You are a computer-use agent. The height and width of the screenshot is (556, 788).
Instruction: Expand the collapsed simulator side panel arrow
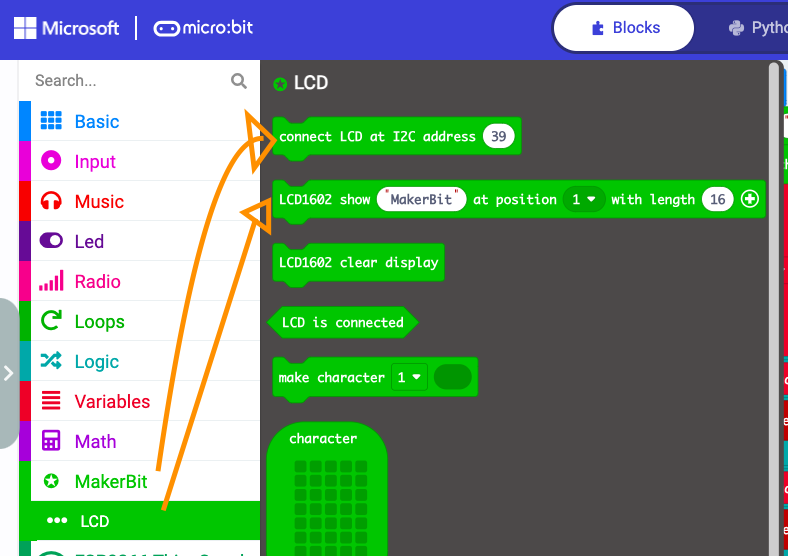[8, 373]
